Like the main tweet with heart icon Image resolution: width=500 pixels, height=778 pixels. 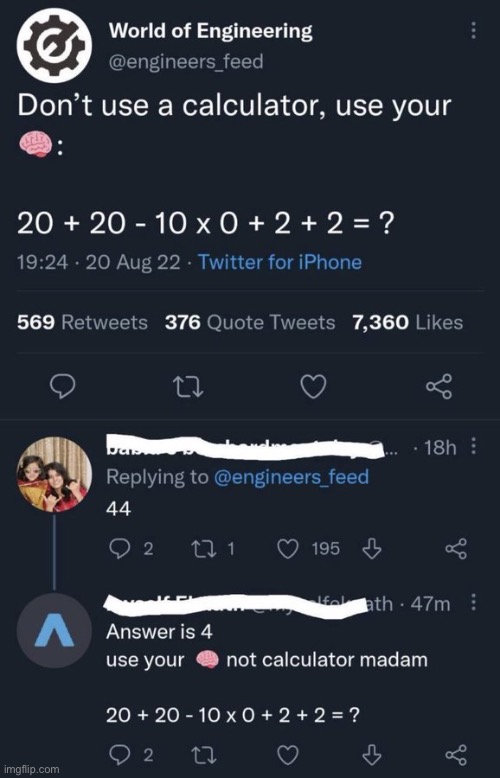click(314, 387)
